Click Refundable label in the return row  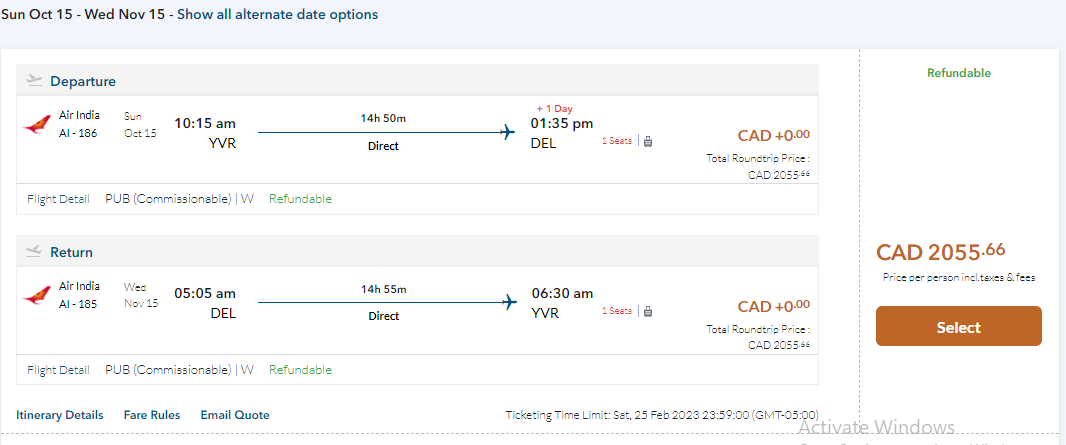[300, 370]
